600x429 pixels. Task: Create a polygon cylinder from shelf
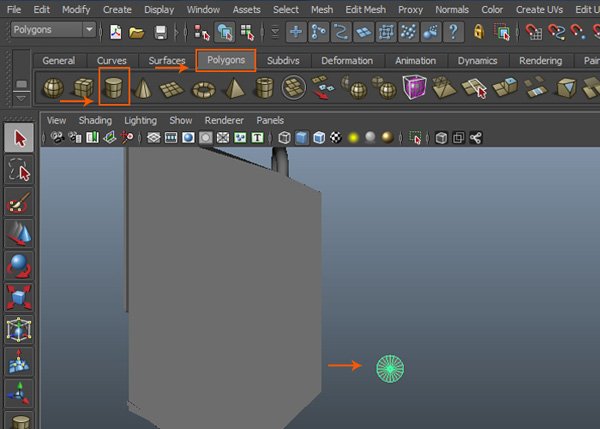pos(114,87)
